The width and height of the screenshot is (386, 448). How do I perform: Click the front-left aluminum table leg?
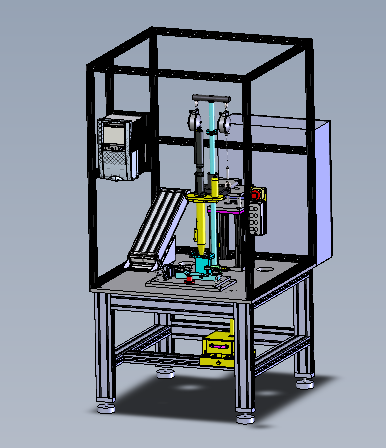pos(105,347)
